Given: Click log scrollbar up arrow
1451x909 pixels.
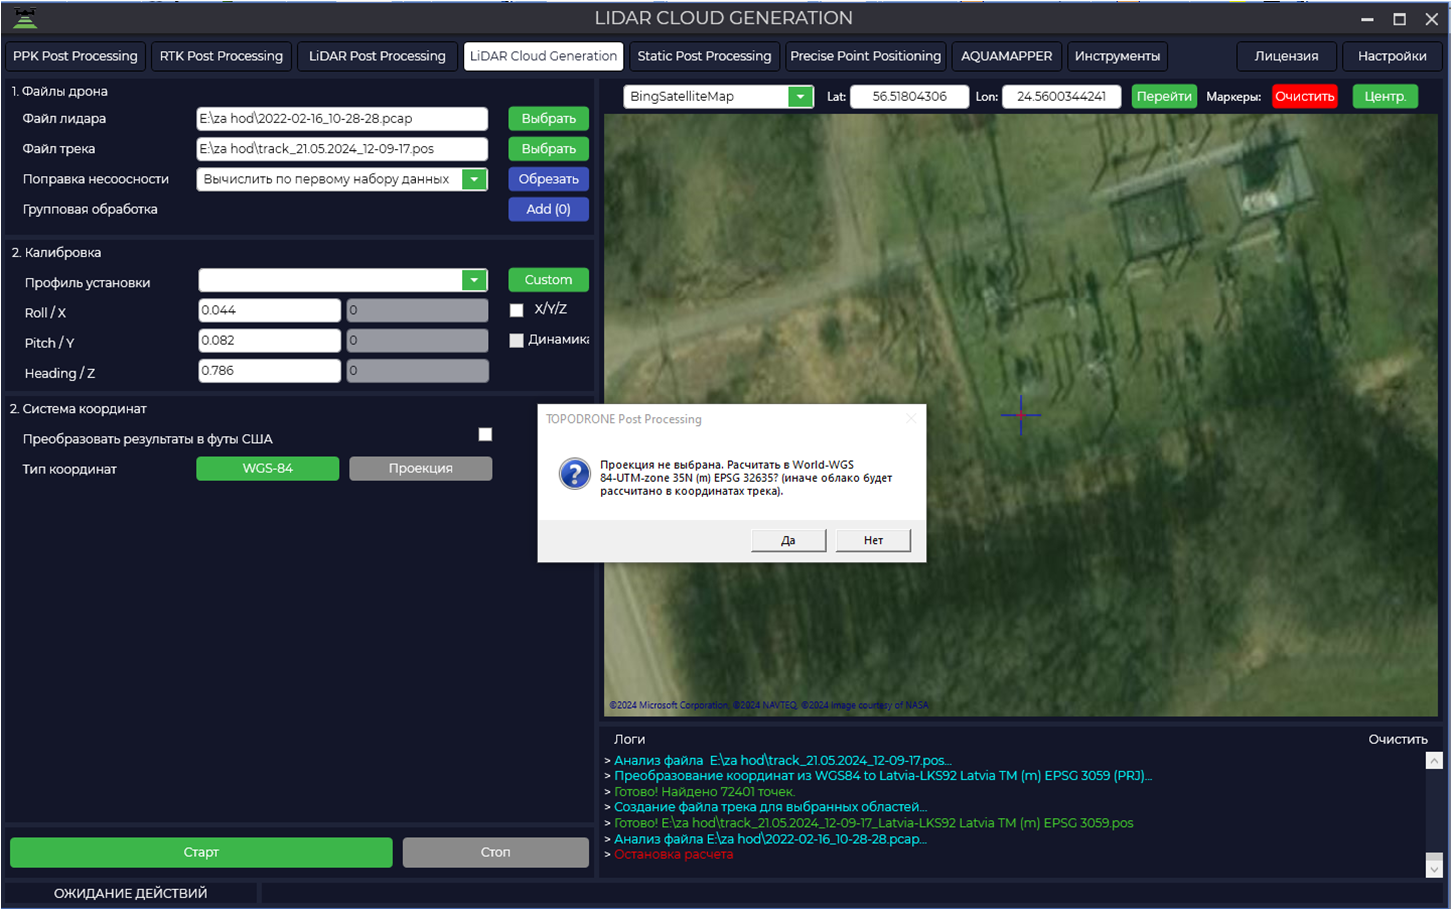Looking at the screenshot, I should pyautogui.click(x=1434, y=761).
